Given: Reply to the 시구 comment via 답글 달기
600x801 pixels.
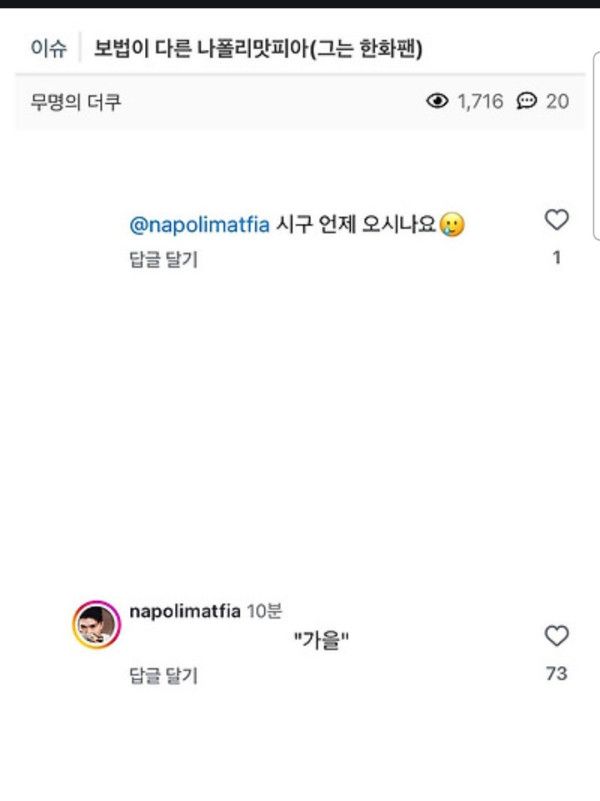Looking at the screenshot, I should (x=163, y=260).
